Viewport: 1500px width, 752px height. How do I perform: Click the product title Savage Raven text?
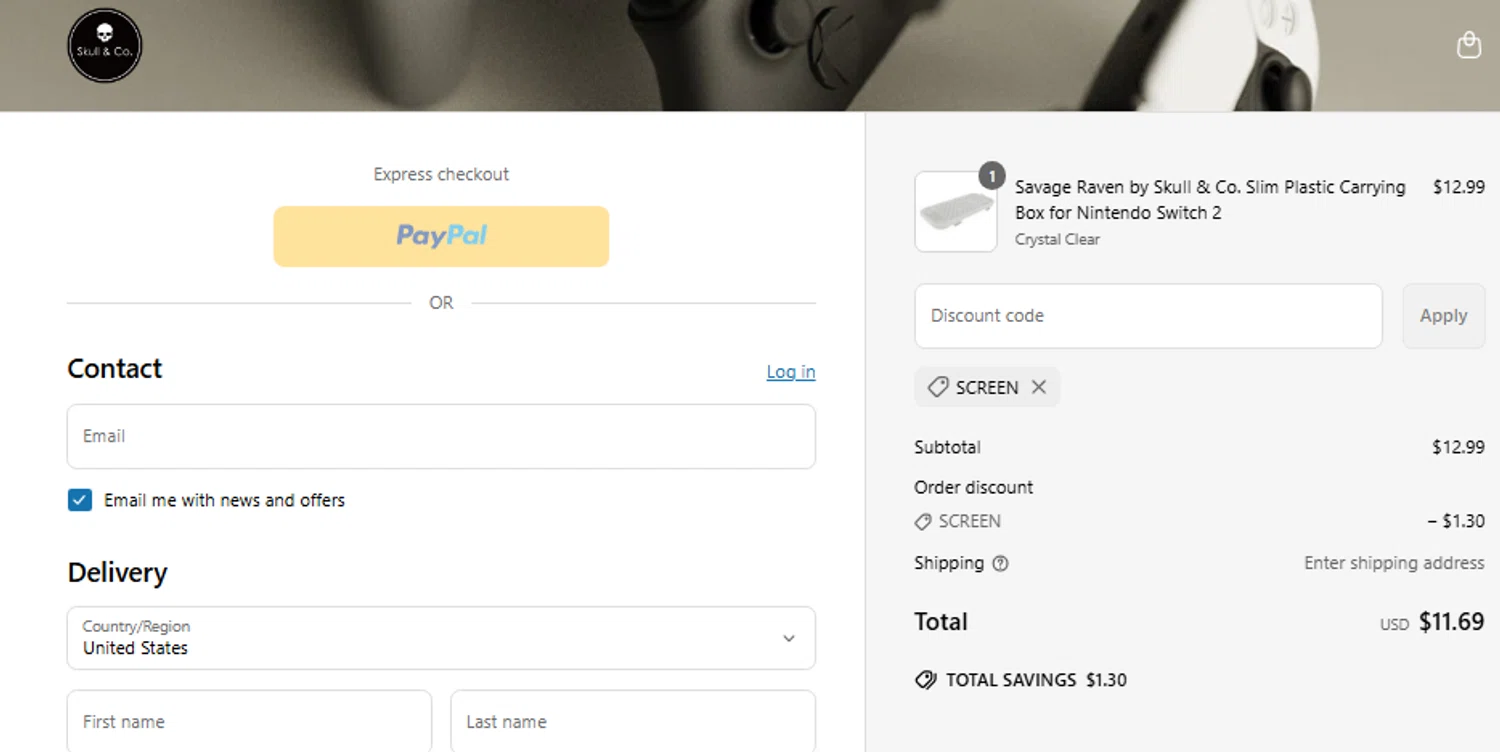click(1210, 199)
